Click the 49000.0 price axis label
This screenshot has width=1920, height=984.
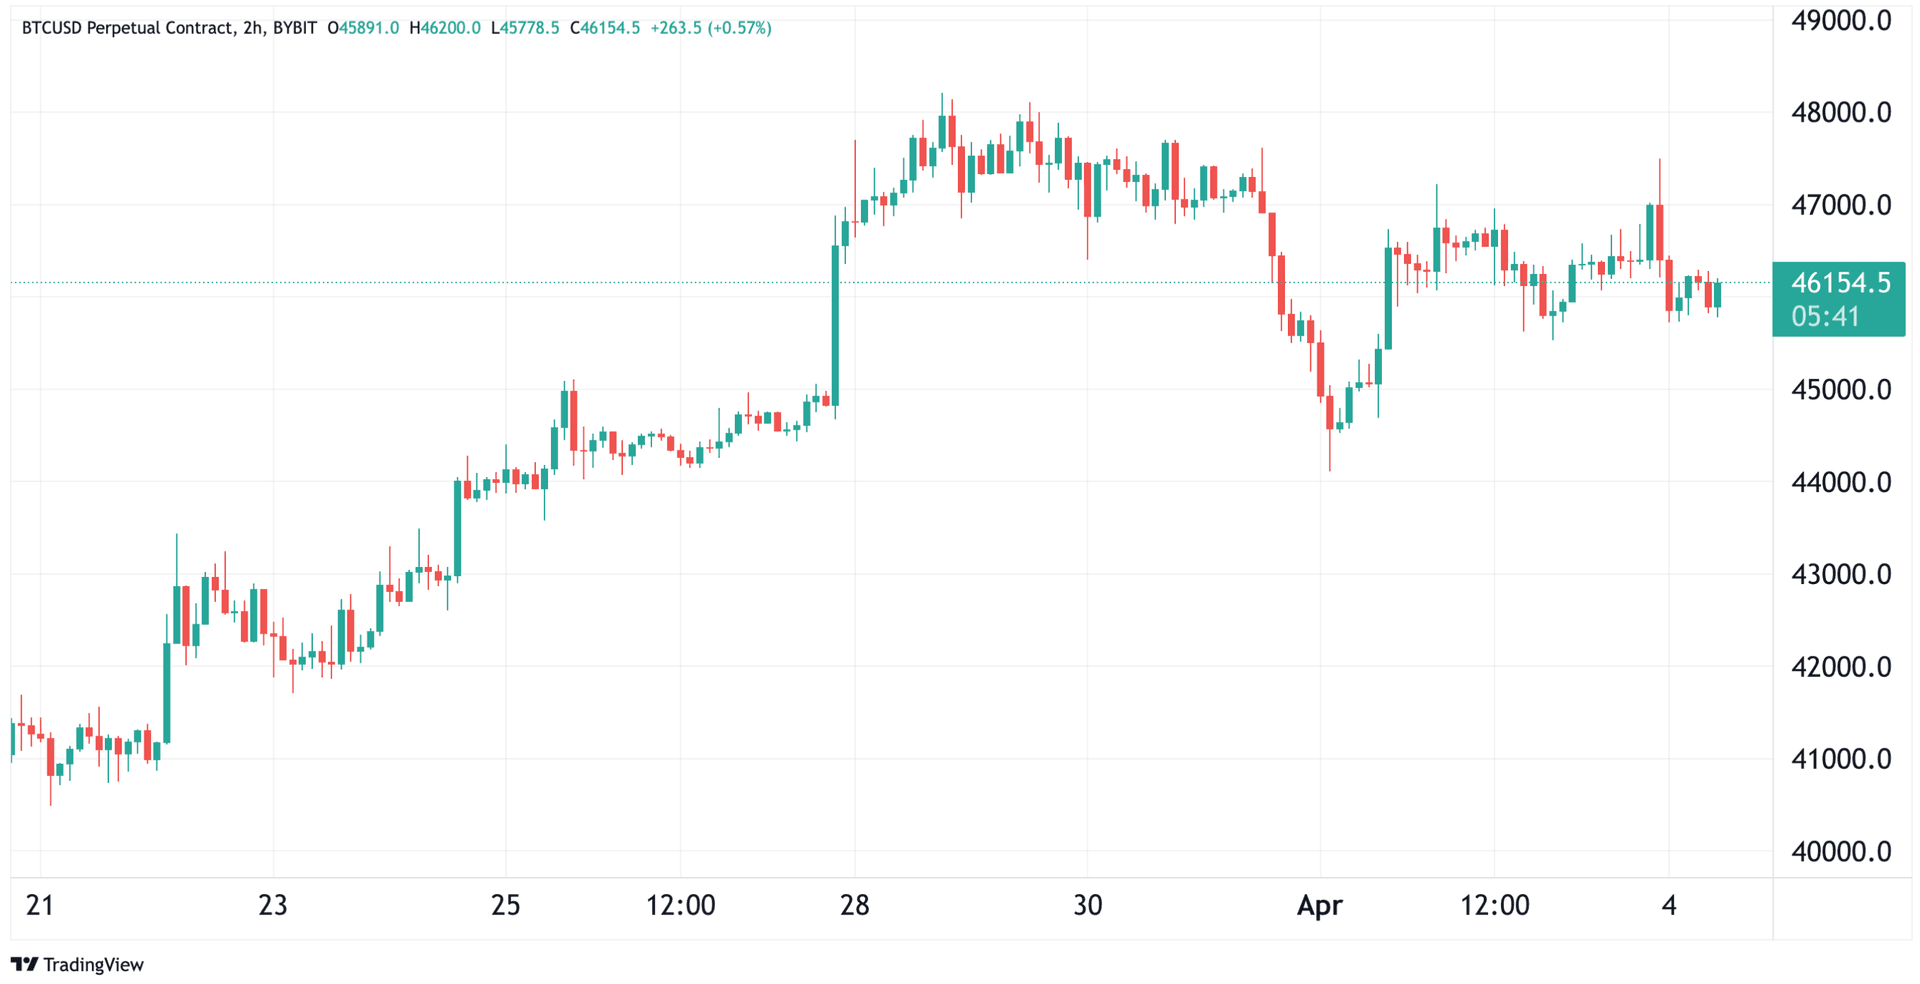pyautogui.click(x=1841, y=20)
